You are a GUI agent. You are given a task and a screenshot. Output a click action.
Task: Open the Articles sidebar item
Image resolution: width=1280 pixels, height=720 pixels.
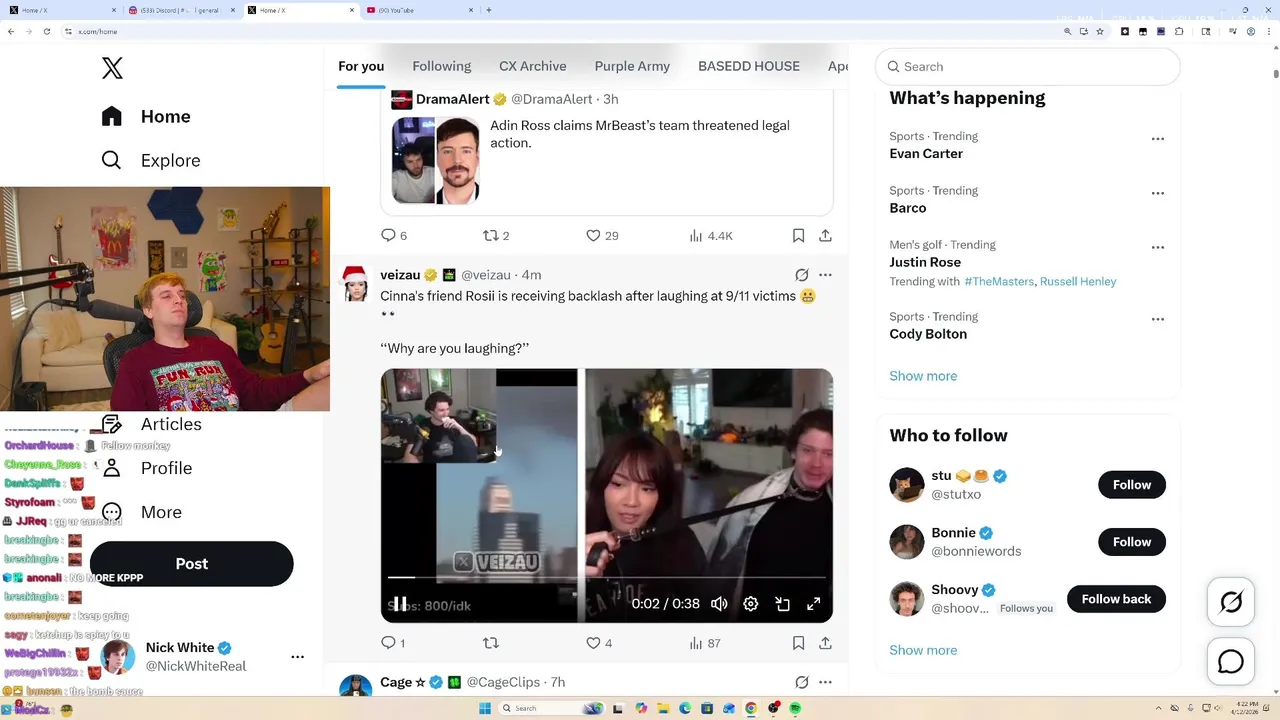[x=152, y=424]
